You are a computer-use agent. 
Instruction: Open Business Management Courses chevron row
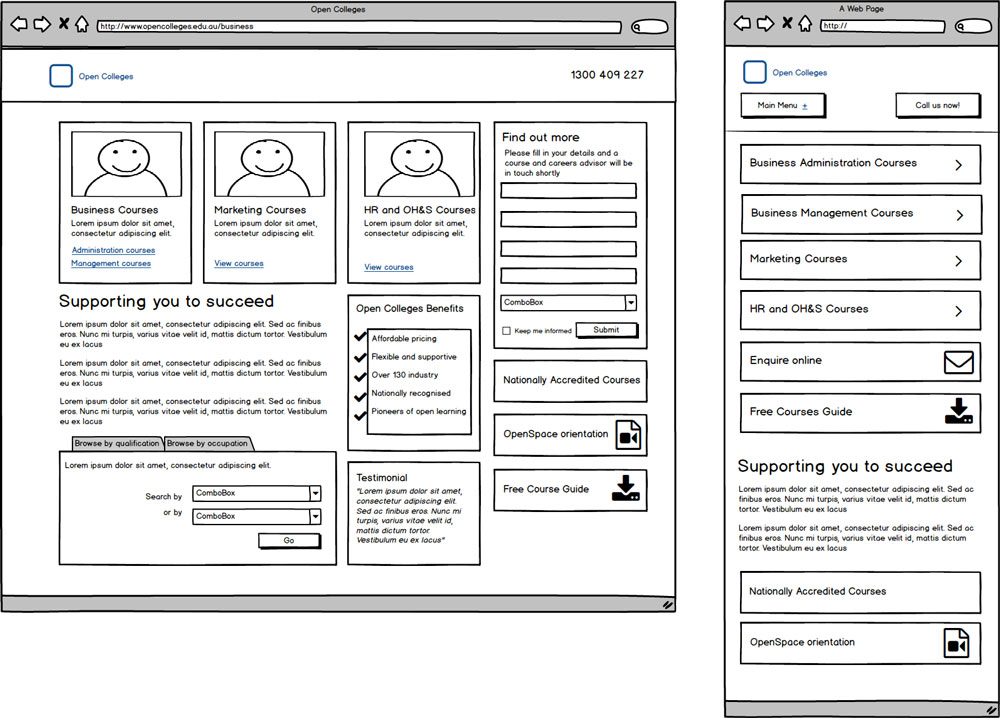click(860, 214)
